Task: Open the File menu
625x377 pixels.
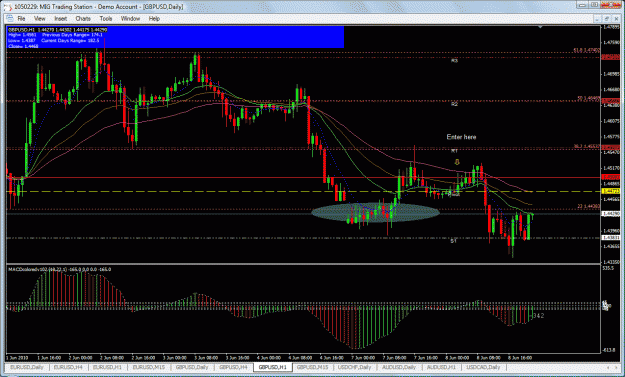Action: pyautogui.click(x=21, y=19)
